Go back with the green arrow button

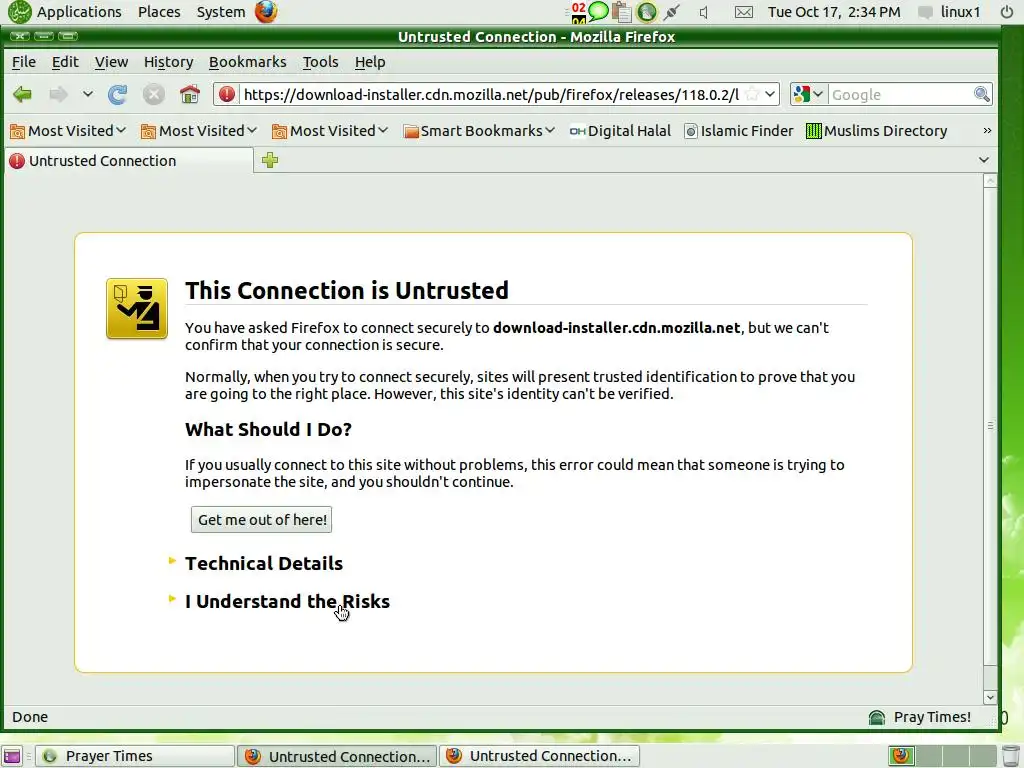23,95
